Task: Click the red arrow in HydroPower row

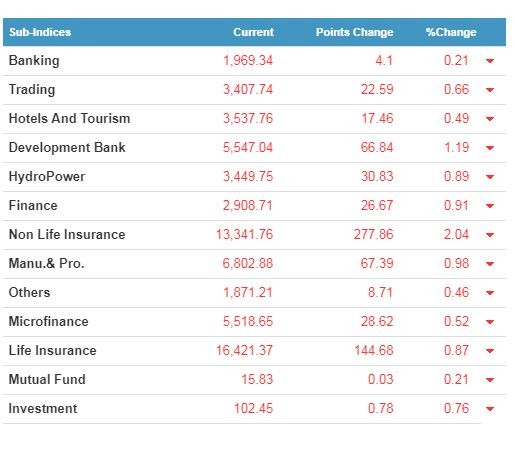Action: click(490, 177)
